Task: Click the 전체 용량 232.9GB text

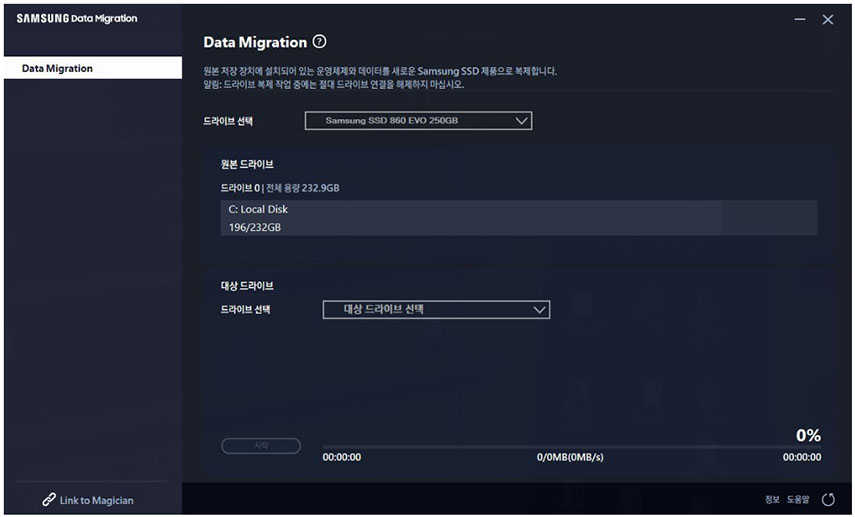Action: pyautogui.click(x=303, y=188)
